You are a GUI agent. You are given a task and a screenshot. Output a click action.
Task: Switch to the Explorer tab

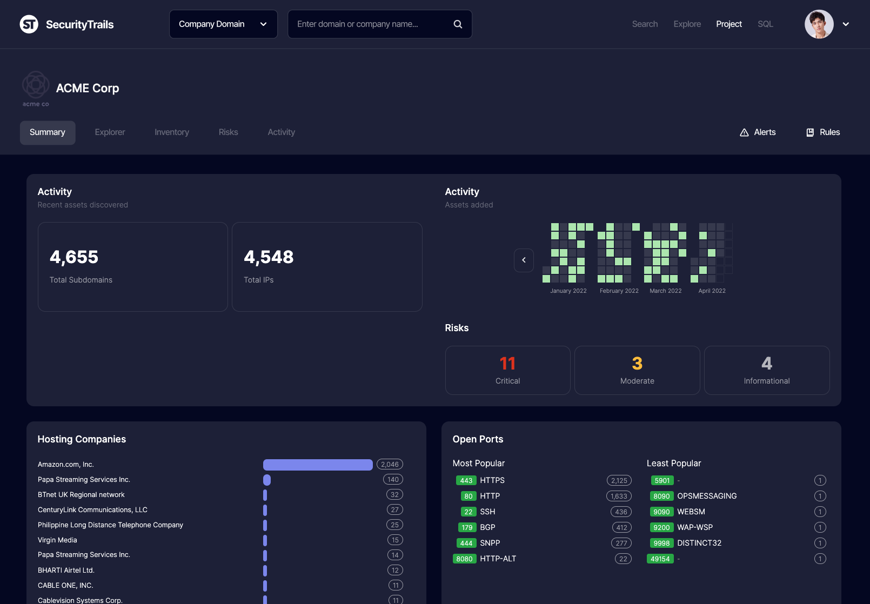tap(110, 132)
